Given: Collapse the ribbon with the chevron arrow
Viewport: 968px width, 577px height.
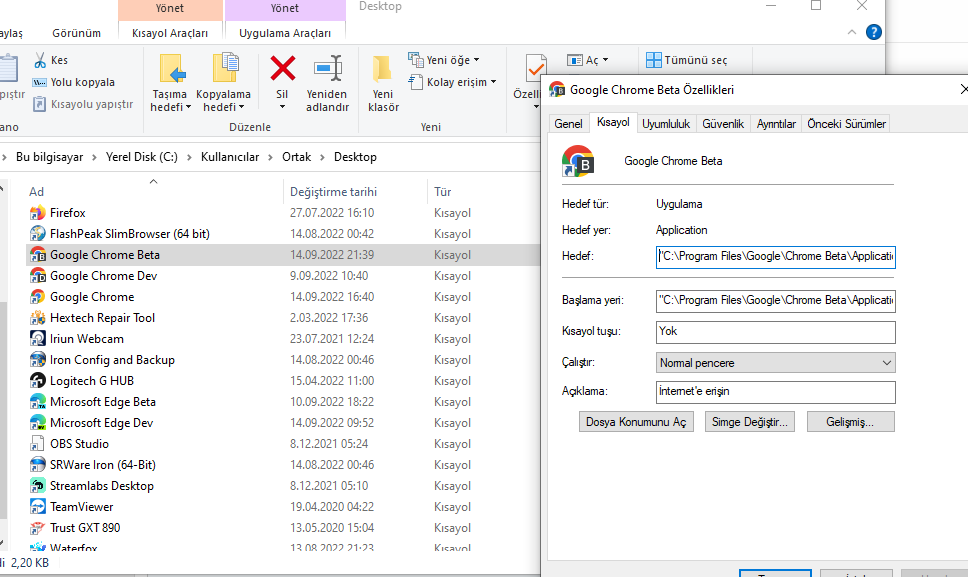Looking at the screenshot, I should [x=852, y=32].
